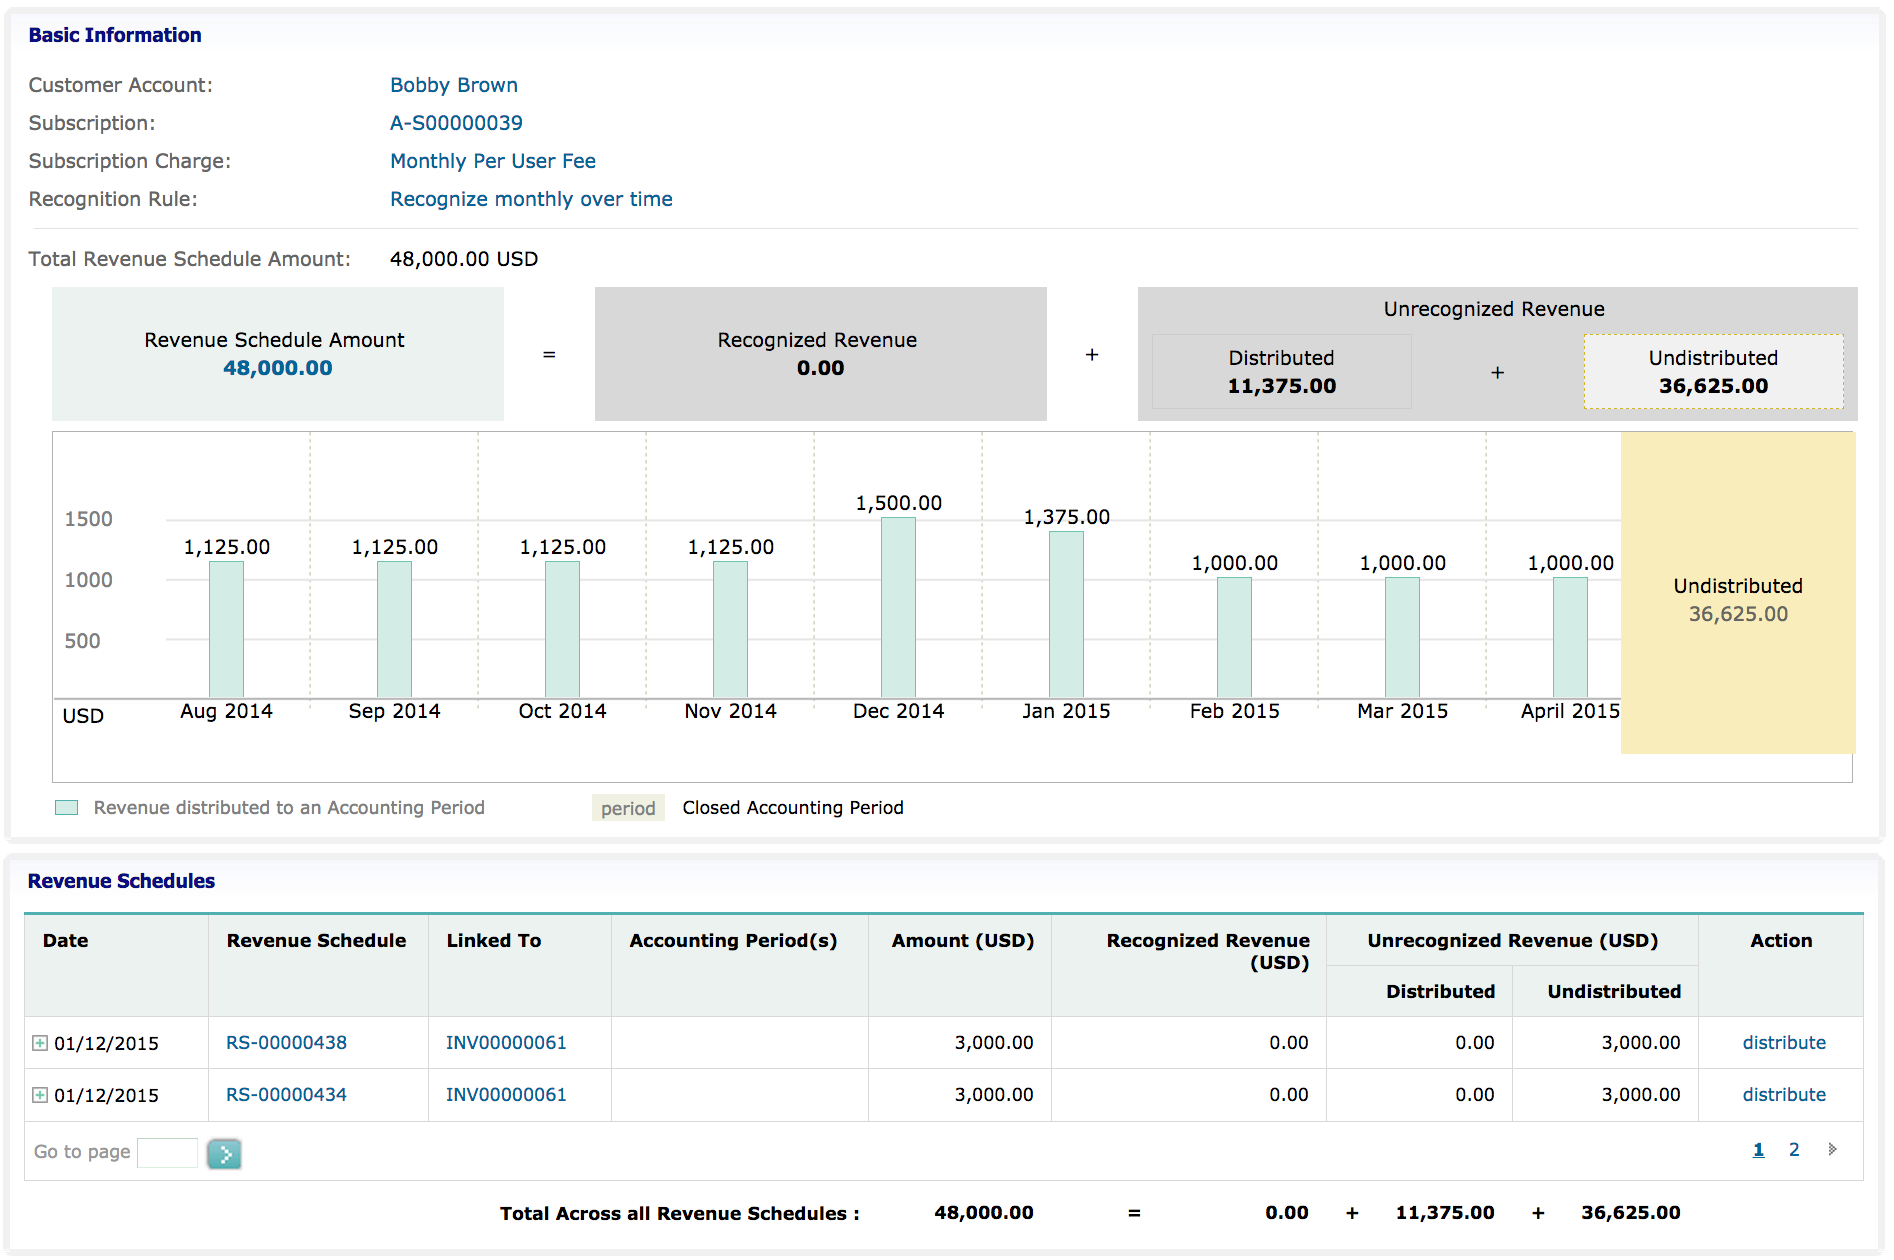Open the Bobby Brown customer account
The image size is (1894, 1260).
tap(453, 85)
